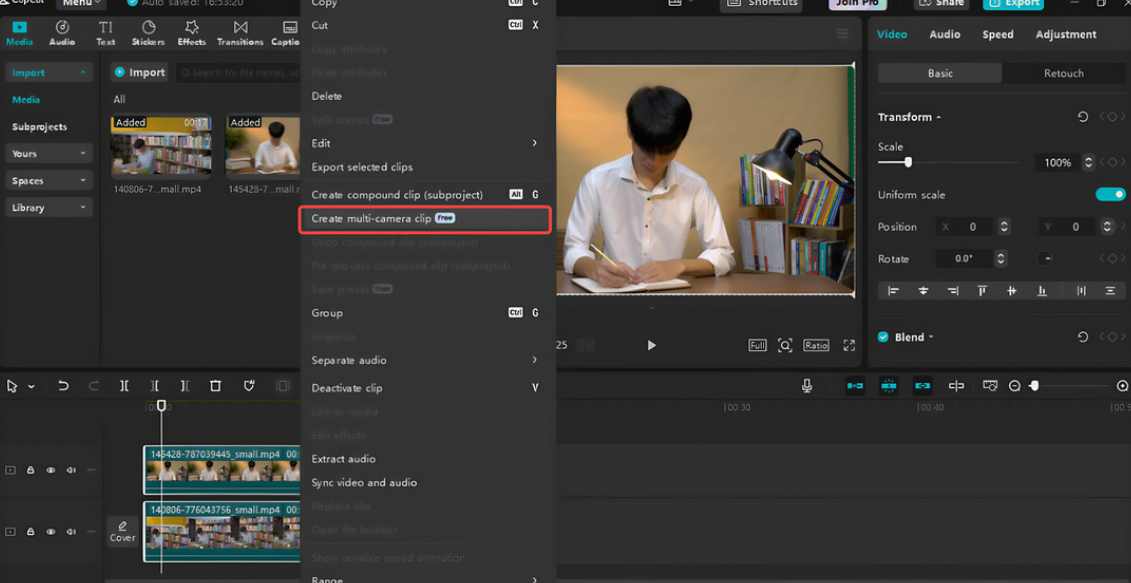The width and height of the screenshot is (1131, 583).
Task: Align clip to top edge
Action: pos(982,291)
